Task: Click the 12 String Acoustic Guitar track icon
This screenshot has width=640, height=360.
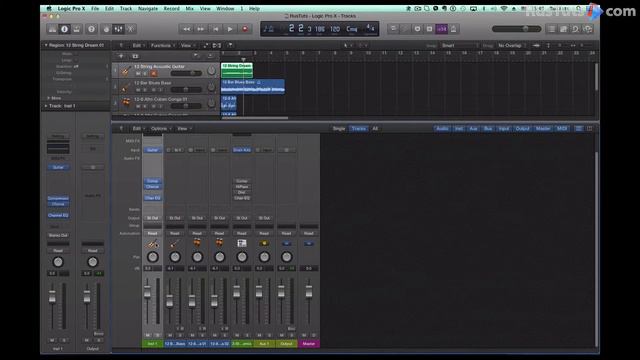Action: point(126,71)
